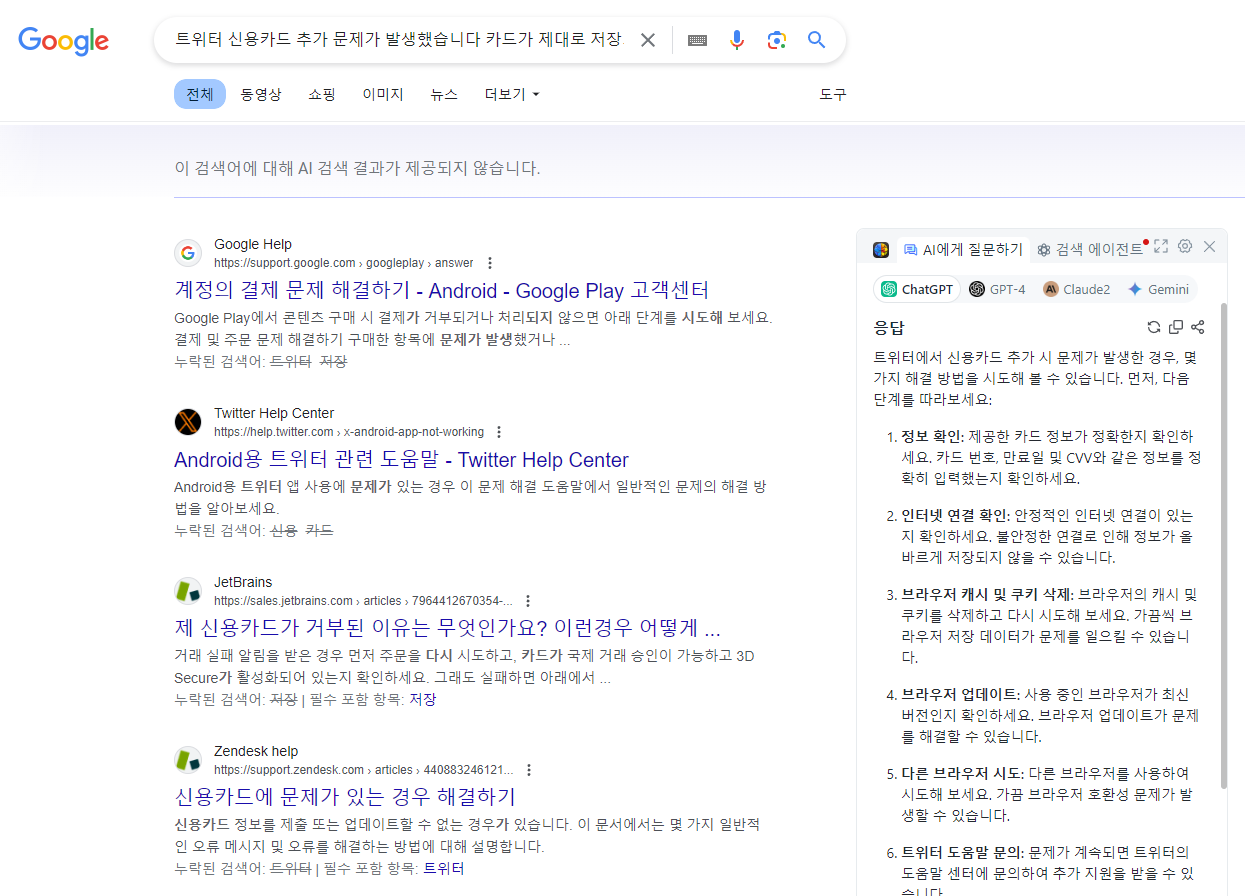Open options menu for Google Help result

(x=490, y=263)
